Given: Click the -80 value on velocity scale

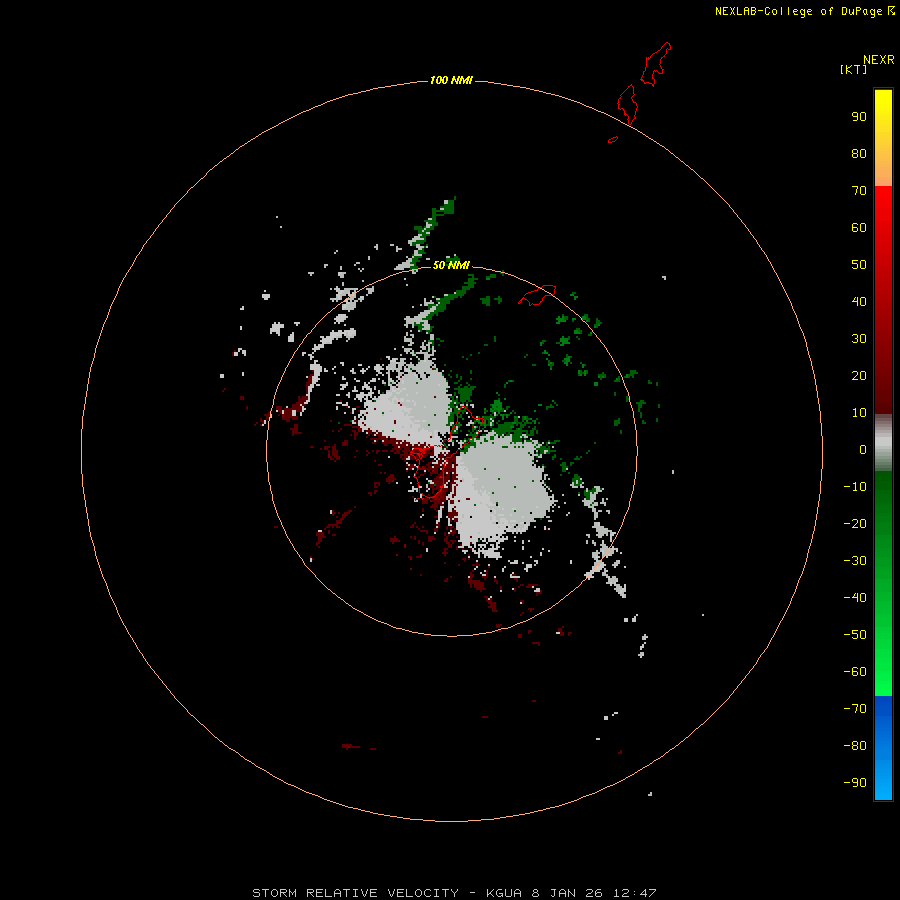Looking at the screenshot, I should point(855,746).
